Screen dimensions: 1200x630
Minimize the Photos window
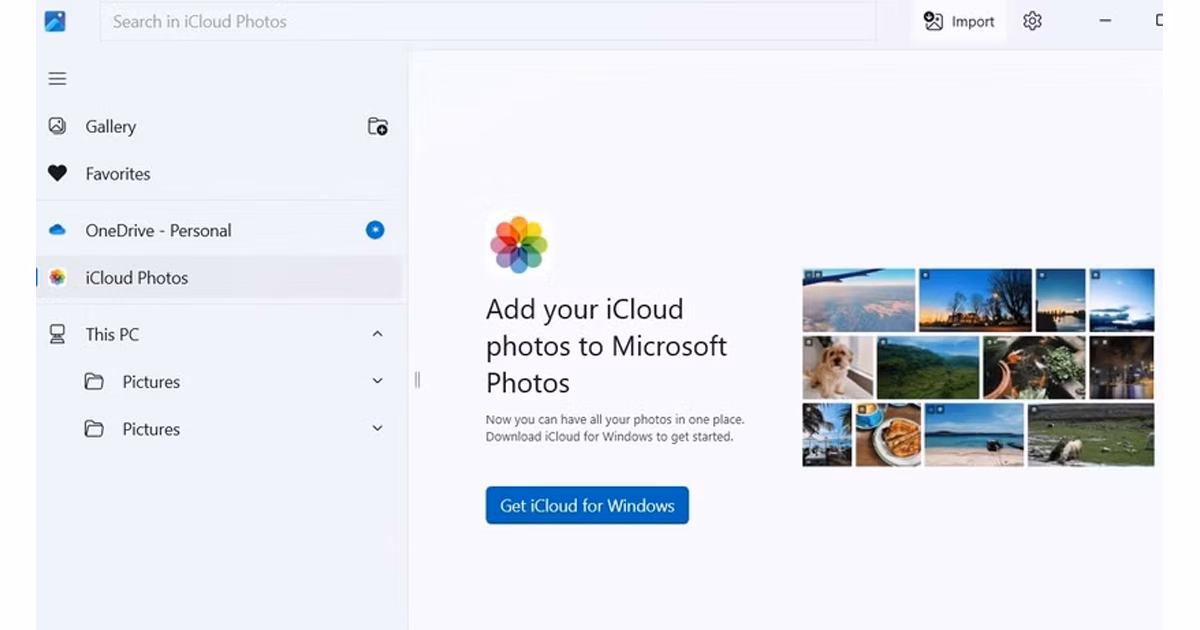coord(1105,21)
